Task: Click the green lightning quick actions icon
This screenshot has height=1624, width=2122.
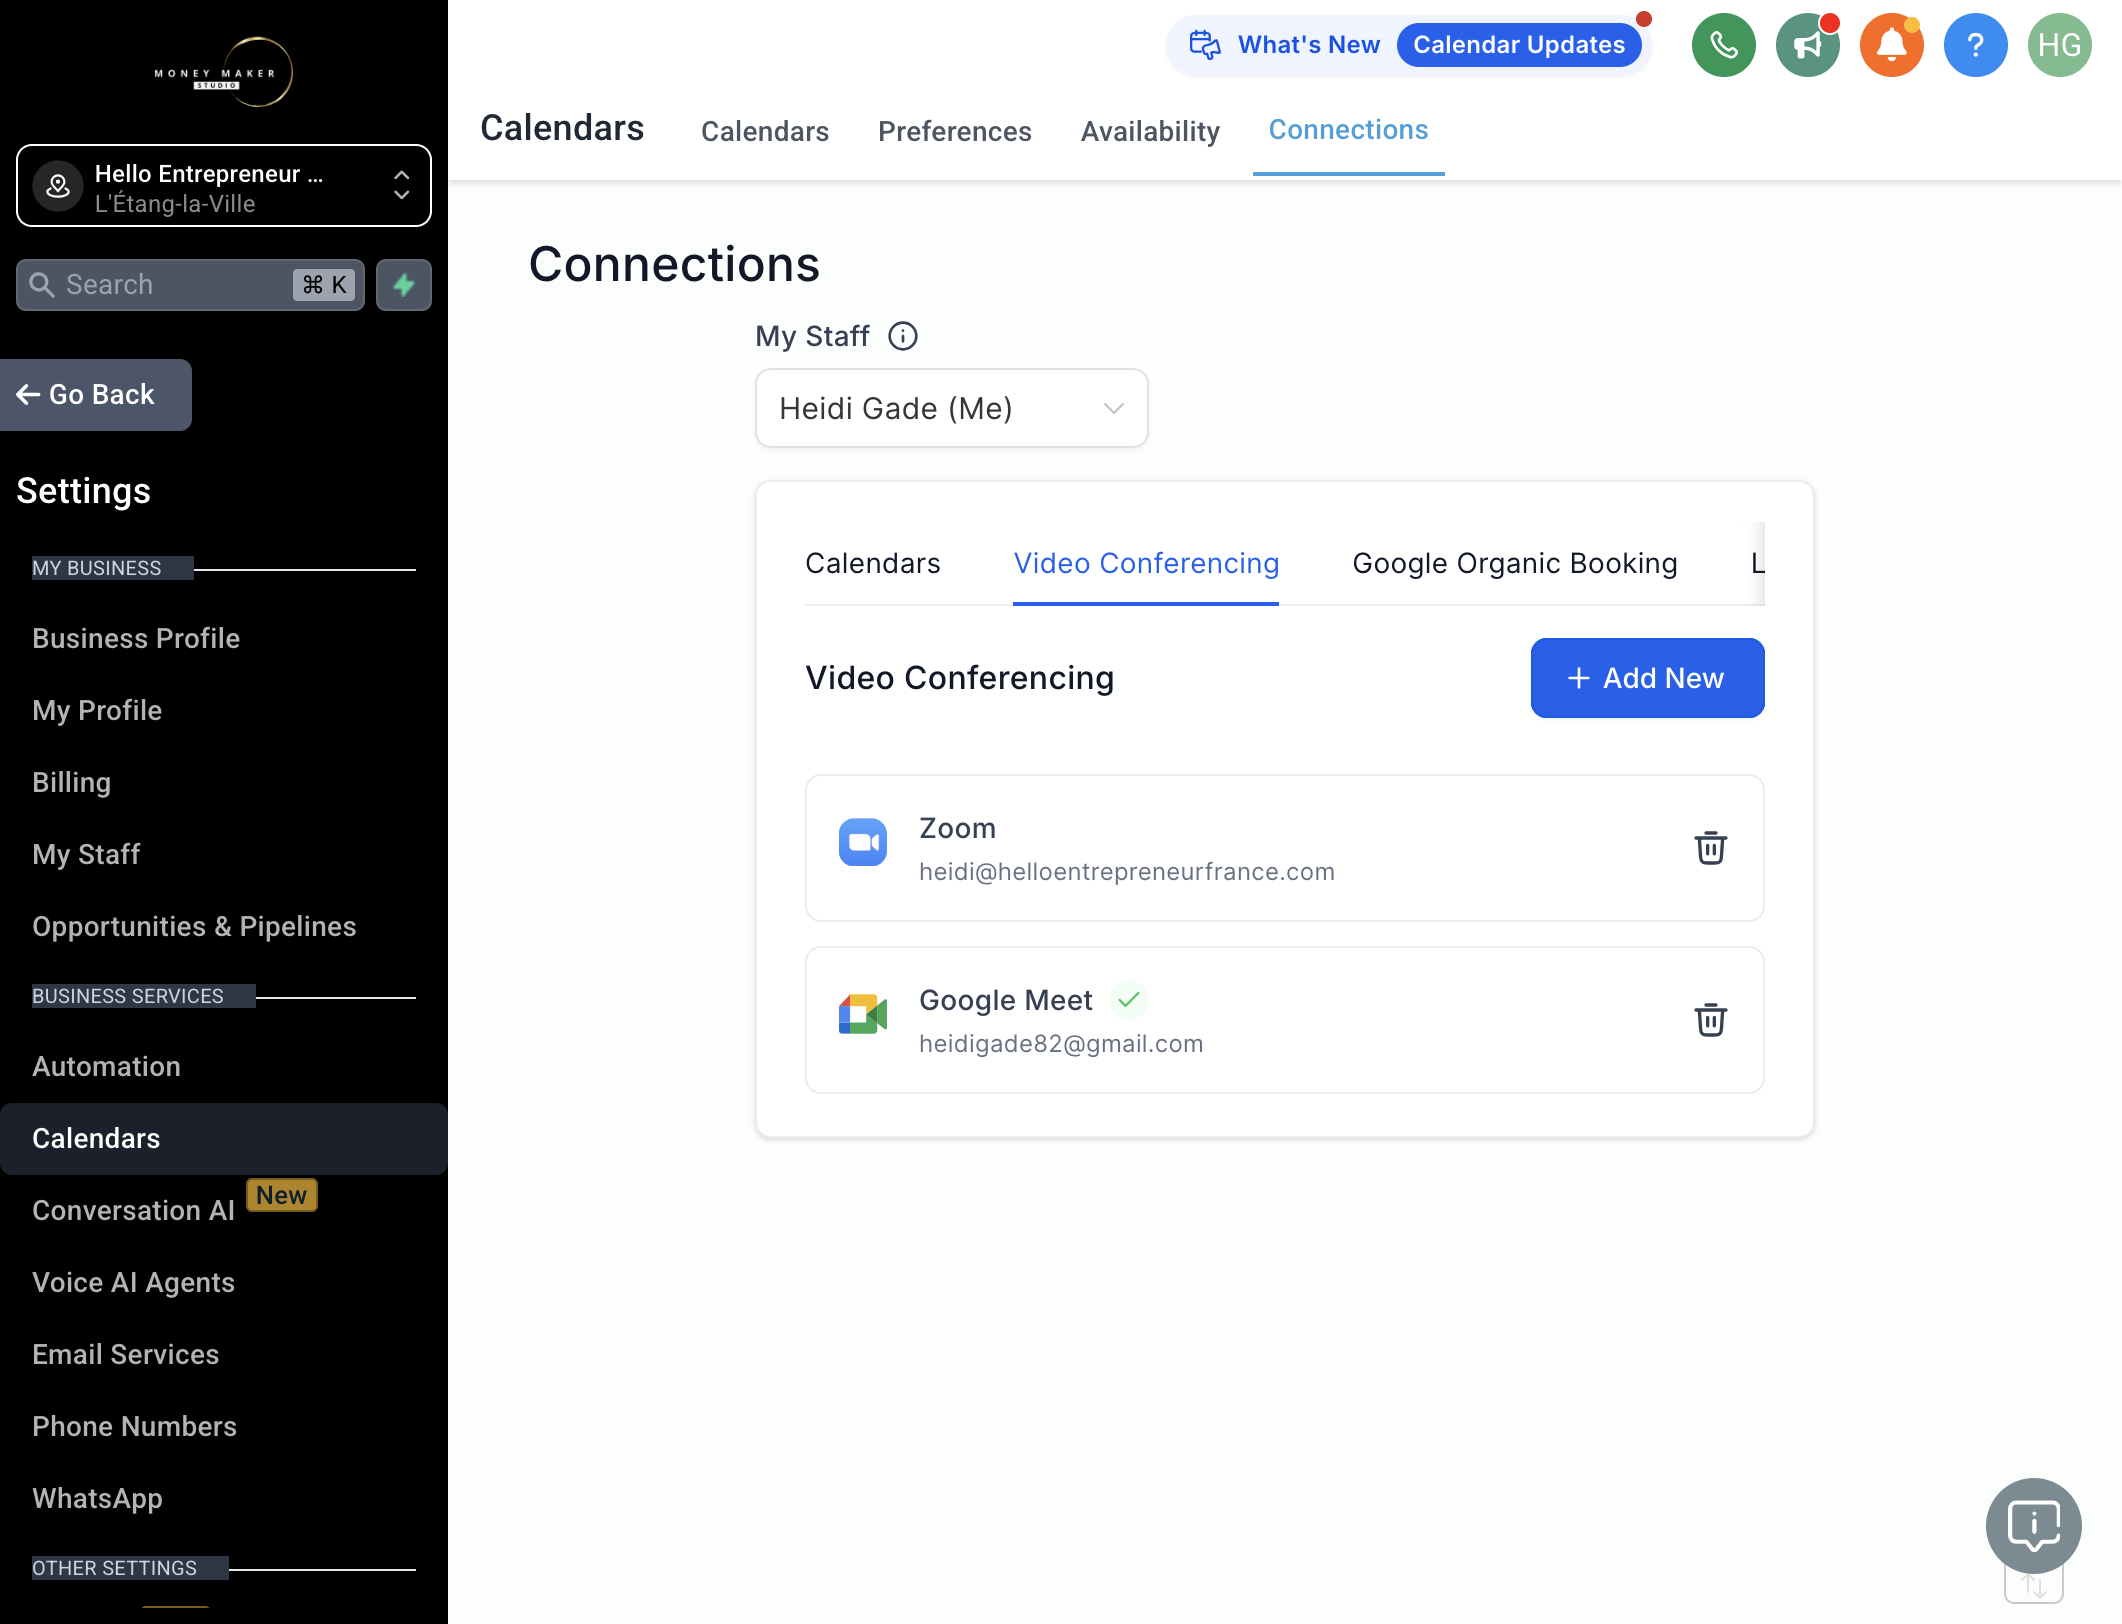Action: (404, 285)
